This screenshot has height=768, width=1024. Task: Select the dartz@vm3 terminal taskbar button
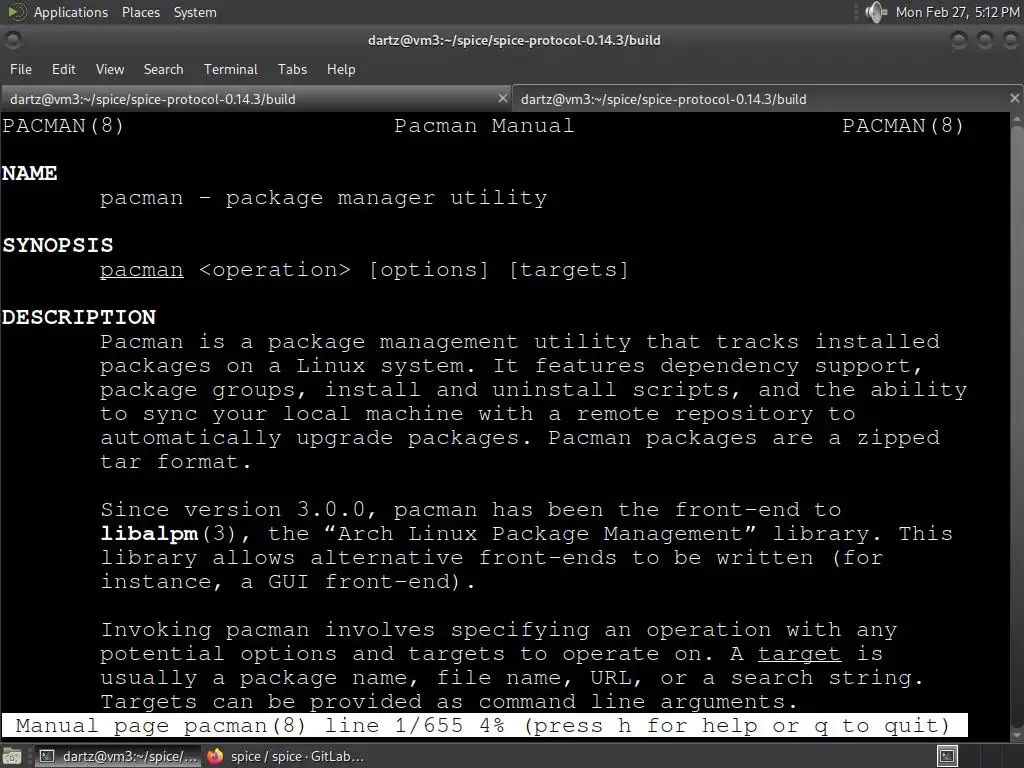pyautogui.click(x=118, y=756)
